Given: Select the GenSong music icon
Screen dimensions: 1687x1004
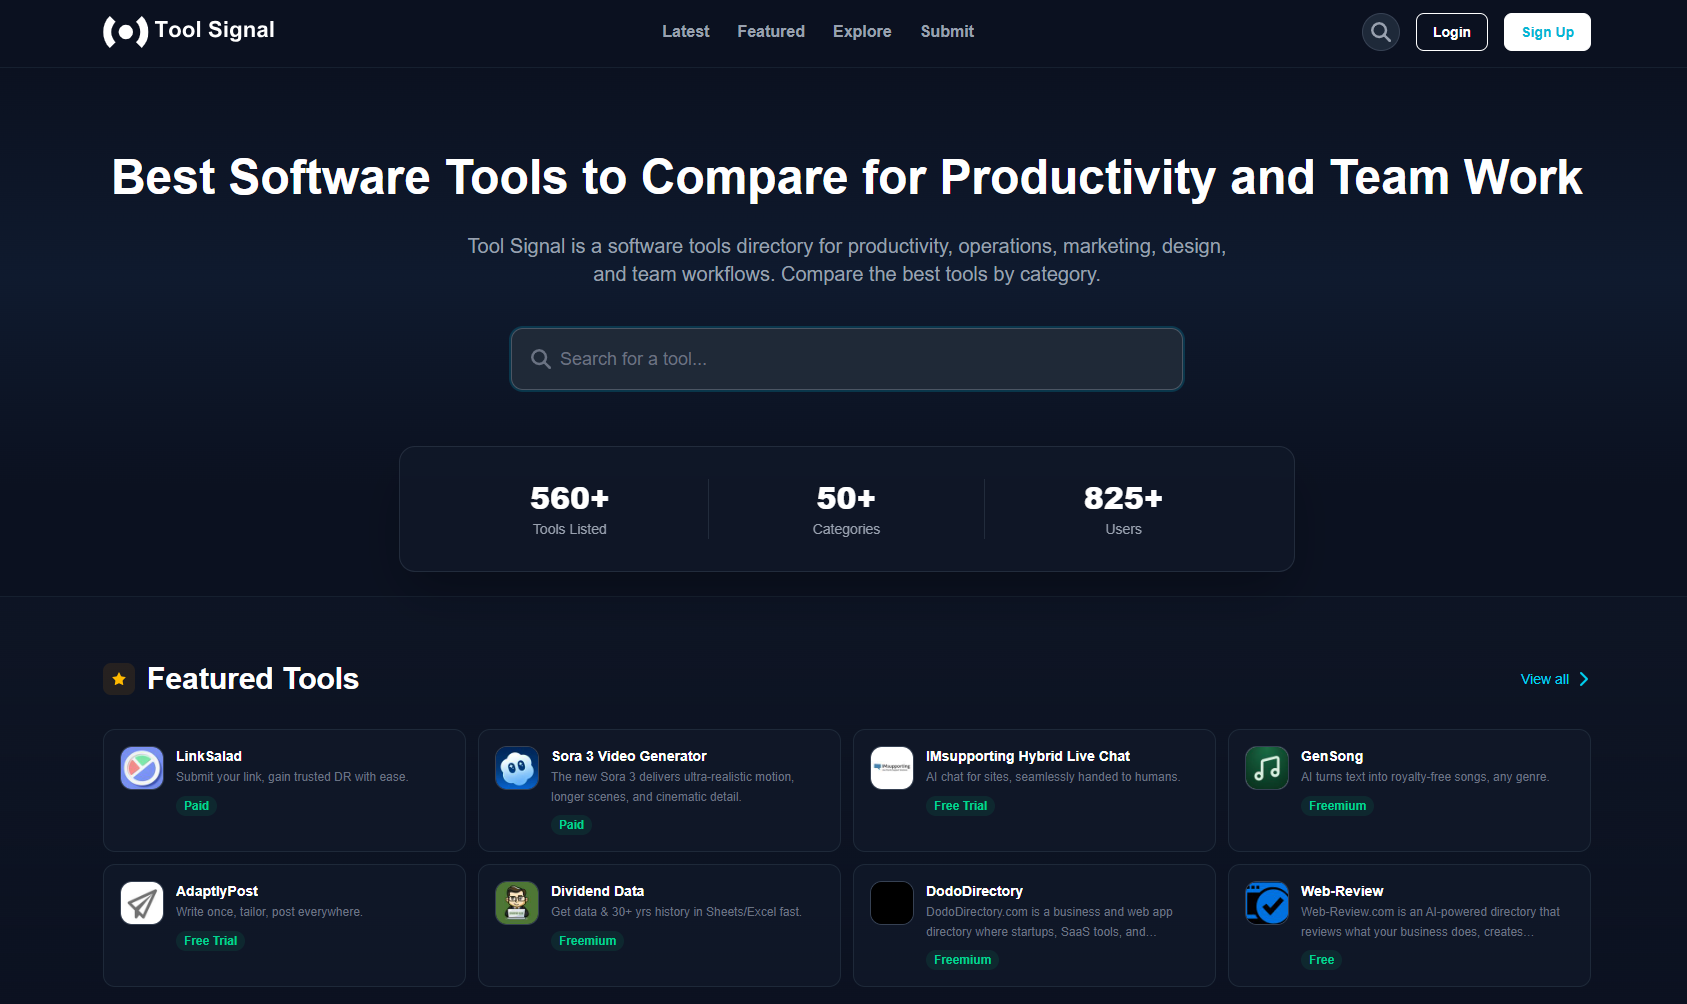Looking at the screenshot, I should click(1266, 768).
